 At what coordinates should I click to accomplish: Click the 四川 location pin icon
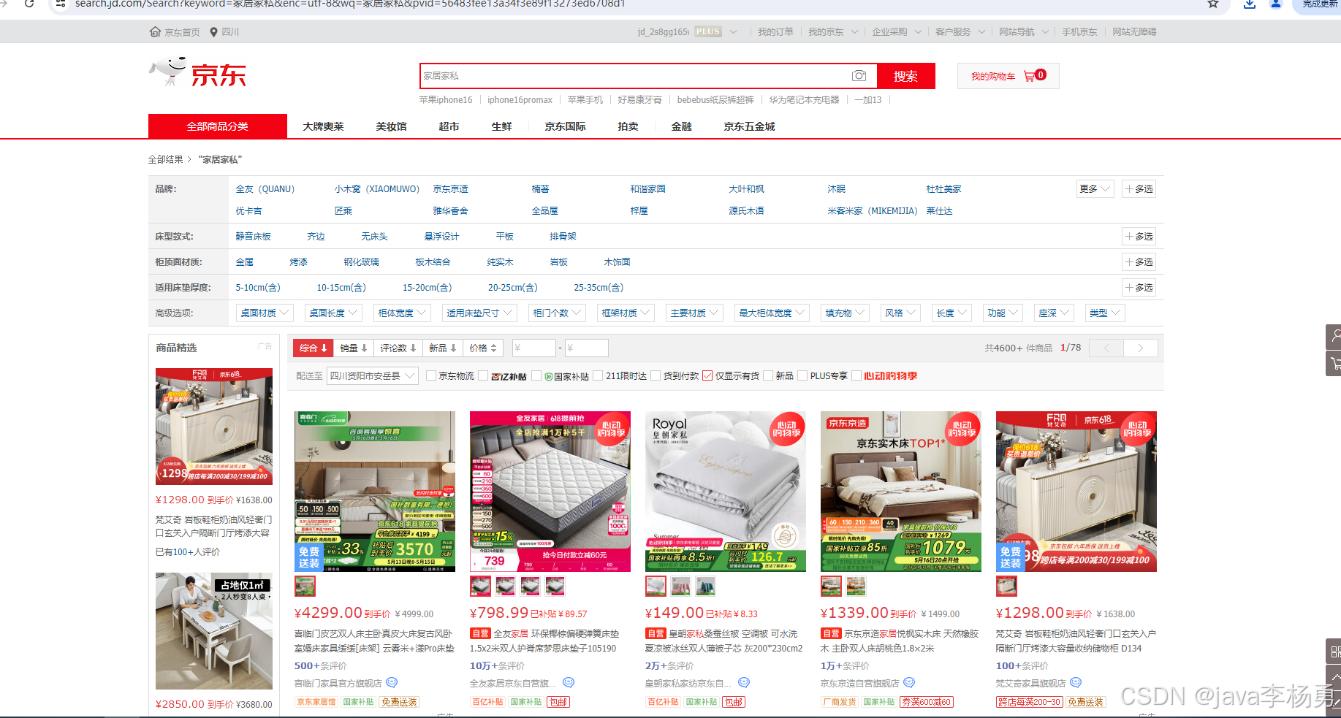click(x=214, y=32)
